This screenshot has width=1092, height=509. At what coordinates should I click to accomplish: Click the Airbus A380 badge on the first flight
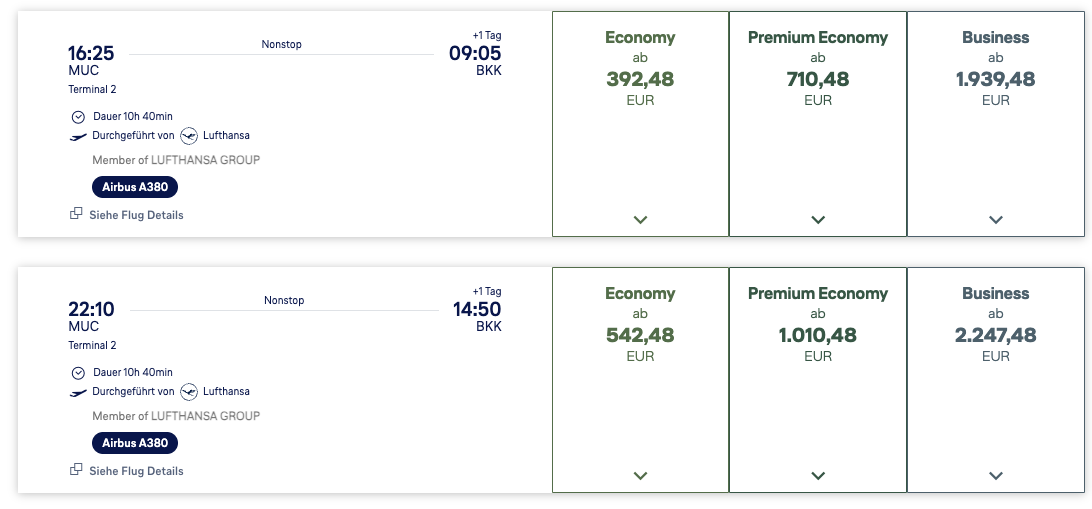(135, 187)
